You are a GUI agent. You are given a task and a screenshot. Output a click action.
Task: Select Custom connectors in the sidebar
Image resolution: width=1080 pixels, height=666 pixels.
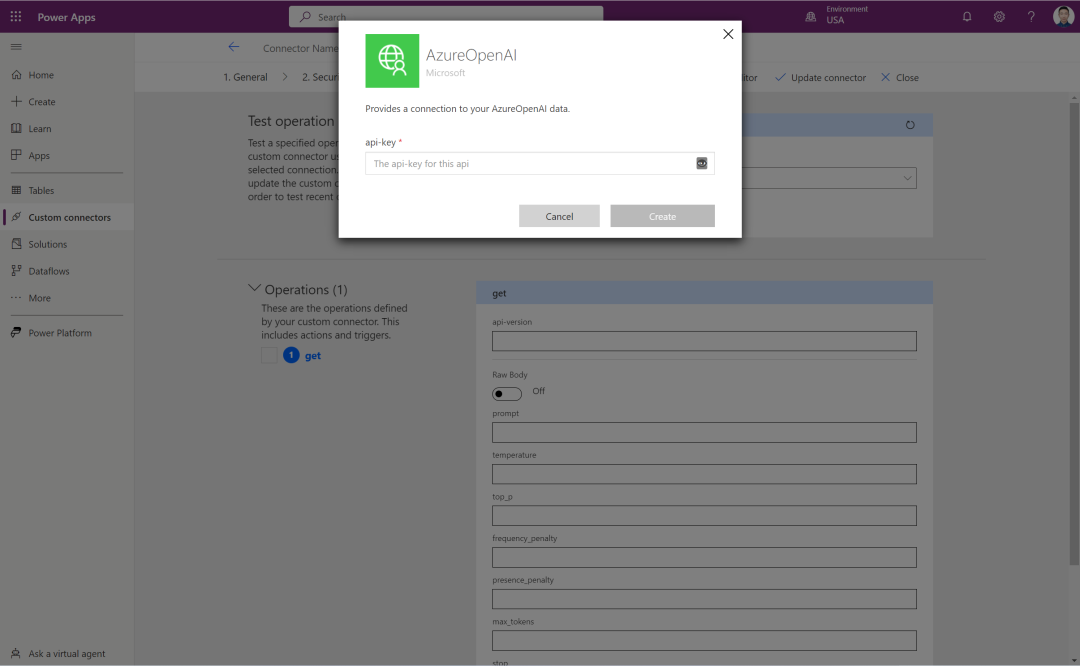click(x=67, y=217)
